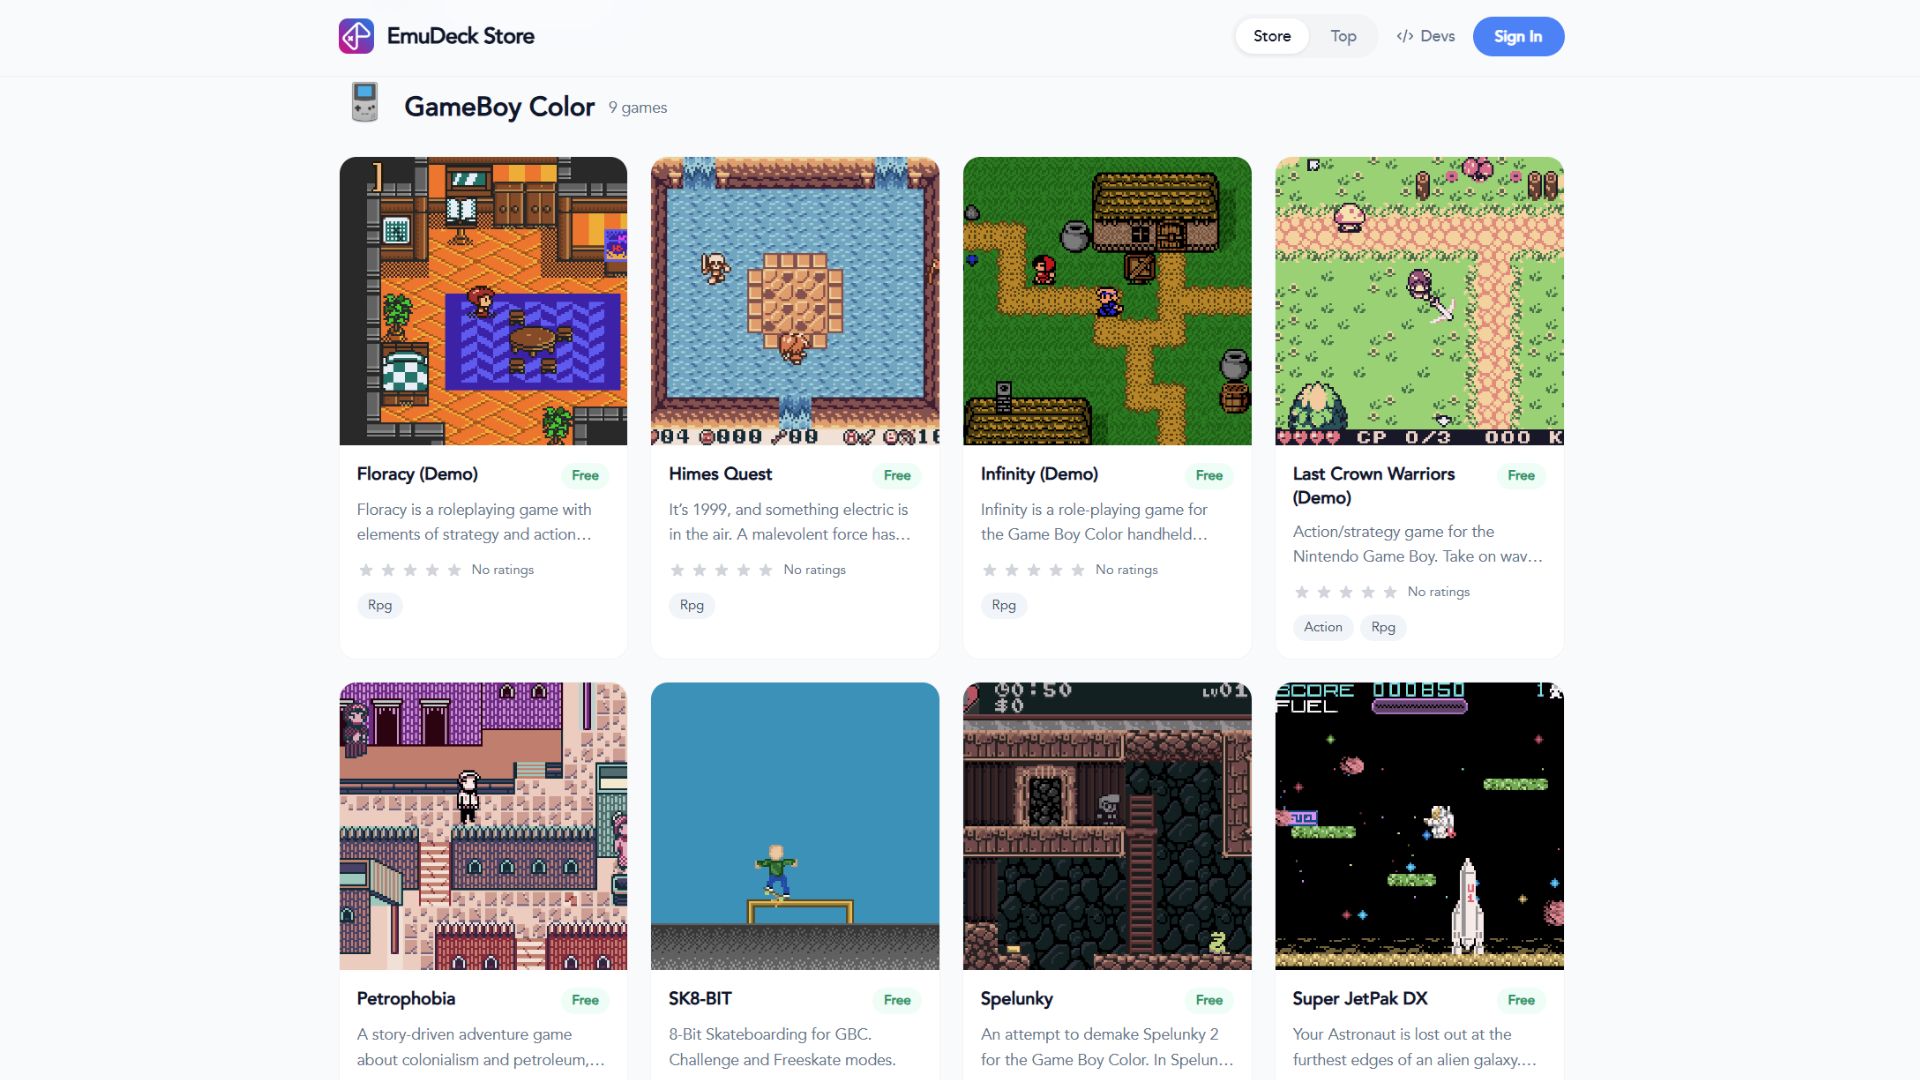Open the Himes Quest title link
This screenshot has height=1080, width=1920.
tap(720, 474)
